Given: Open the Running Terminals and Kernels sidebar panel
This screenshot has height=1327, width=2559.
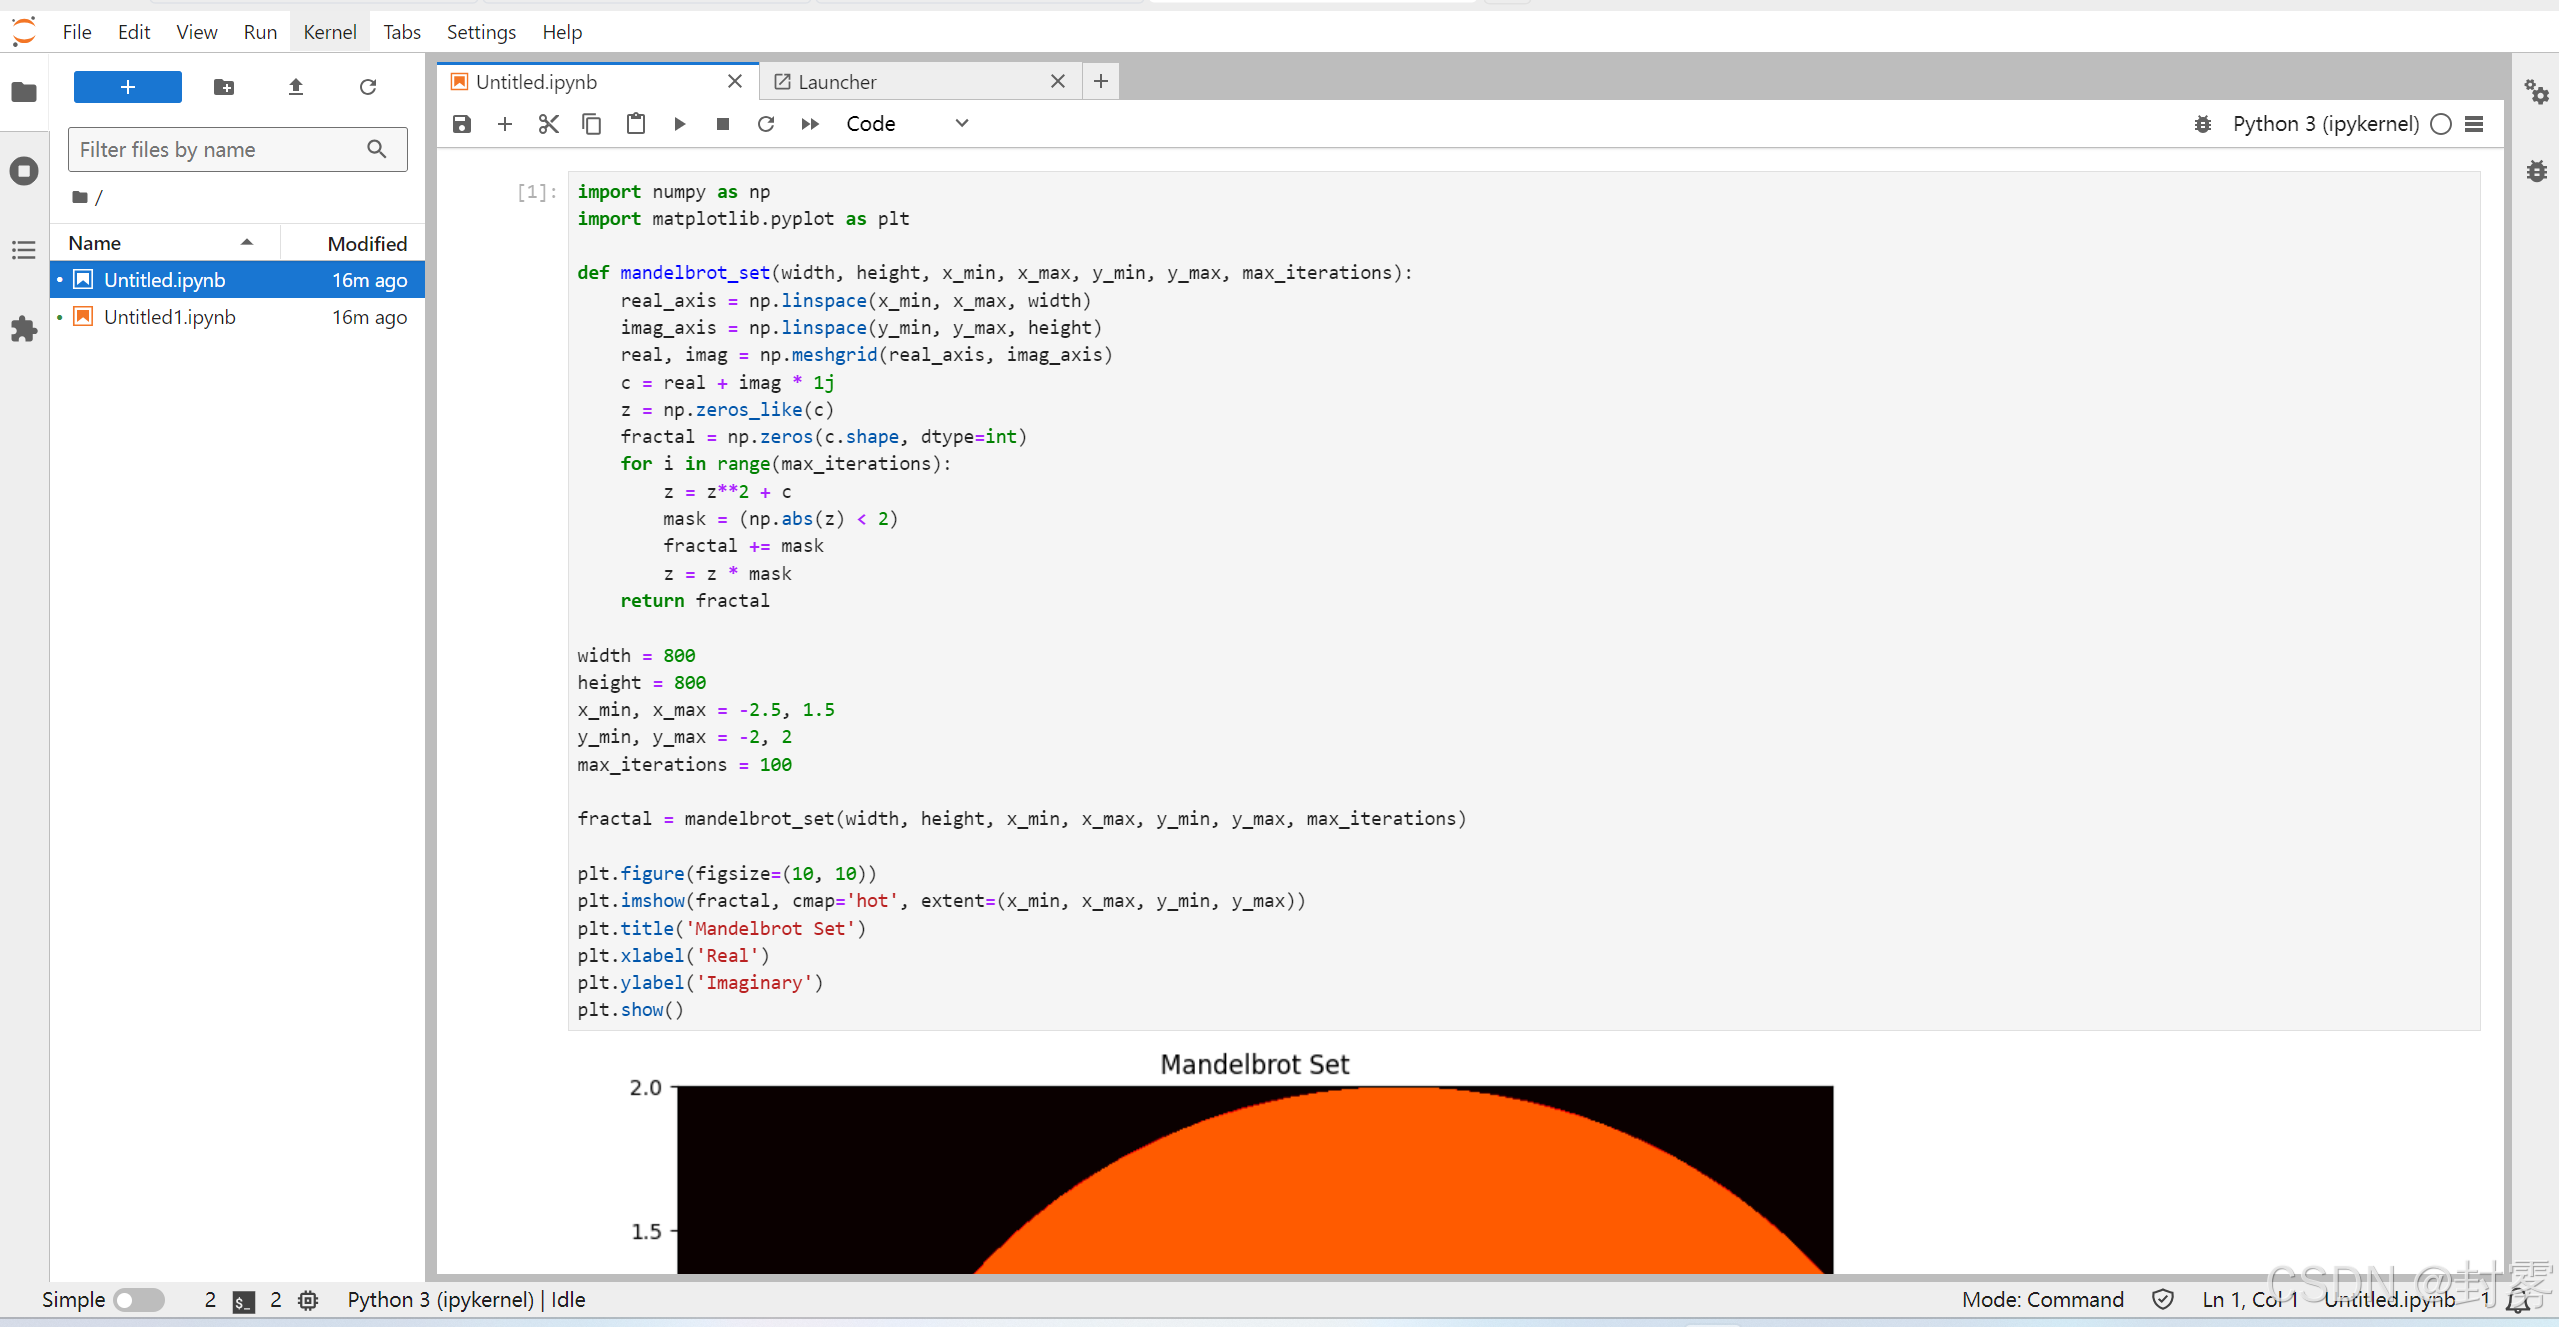Looking at the screenshot, I should [x=24, y=171].
